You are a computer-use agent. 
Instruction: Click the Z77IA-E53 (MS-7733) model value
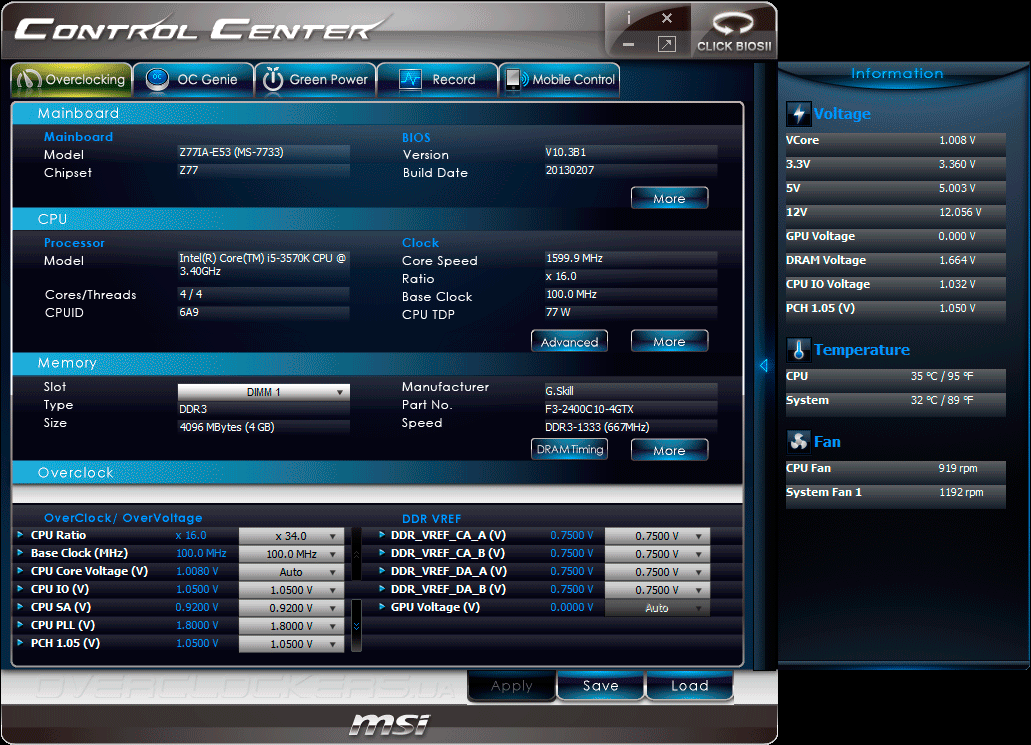[264, 153]
